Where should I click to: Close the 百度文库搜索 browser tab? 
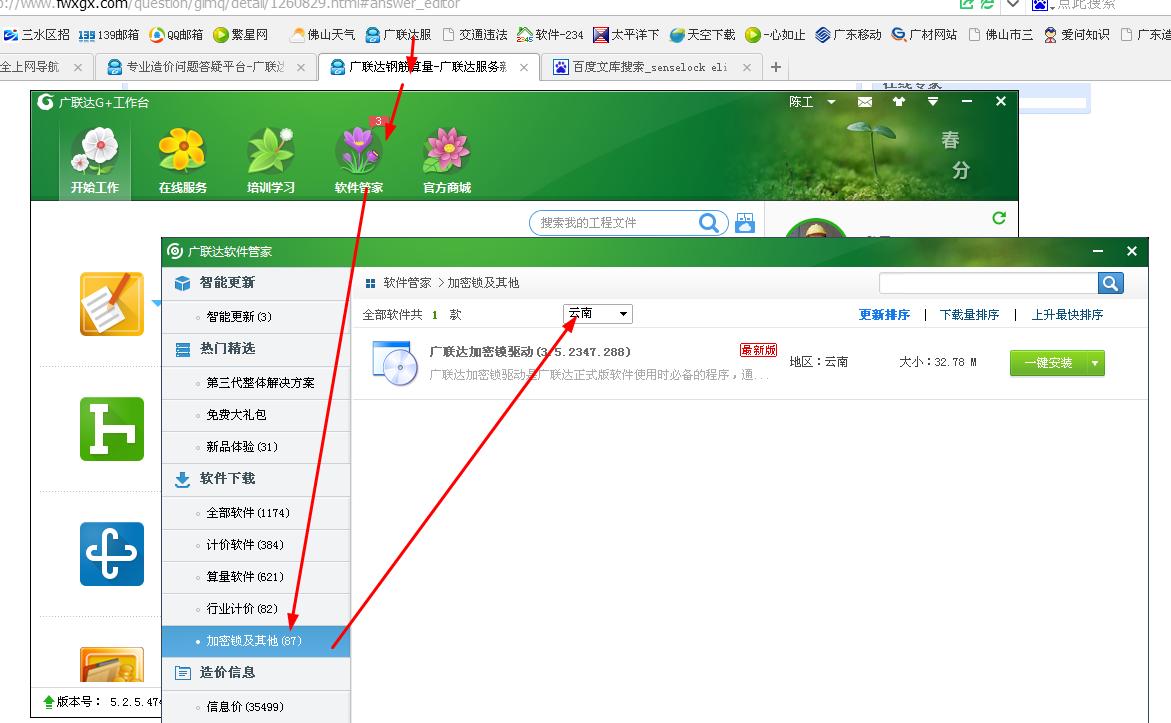(x=747, y=67)
